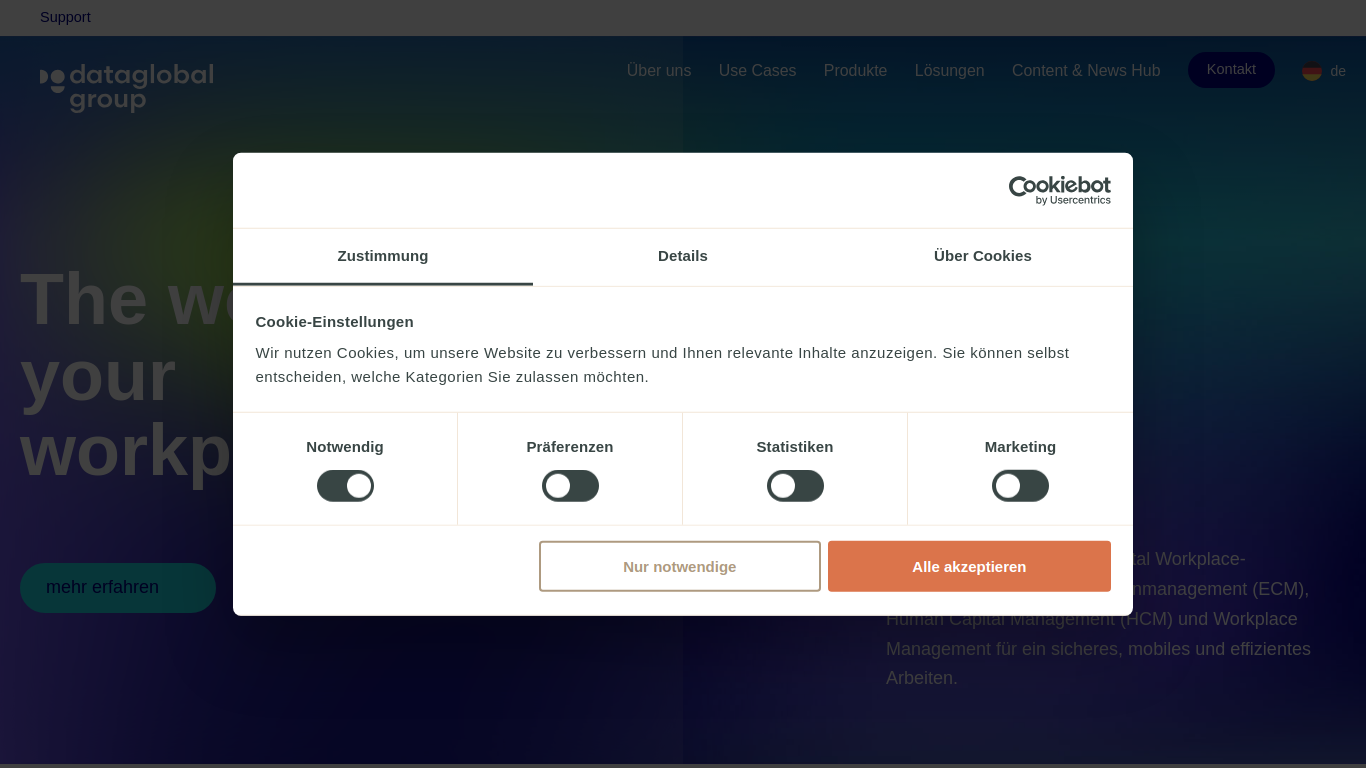Open the Produkte menu
Viewport: 1366px width, 768px height.
coord(855,71)
